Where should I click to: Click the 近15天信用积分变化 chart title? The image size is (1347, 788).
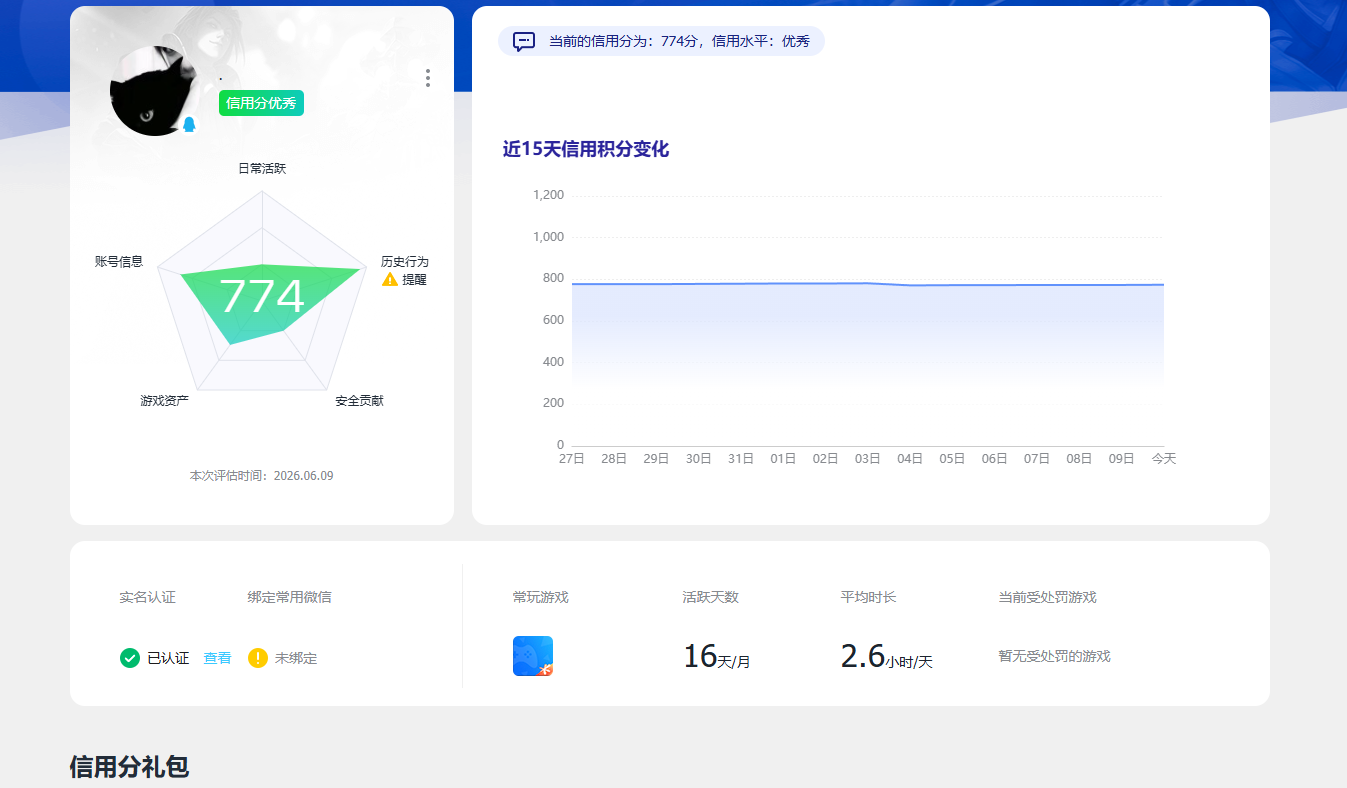(x=586, y=150)
